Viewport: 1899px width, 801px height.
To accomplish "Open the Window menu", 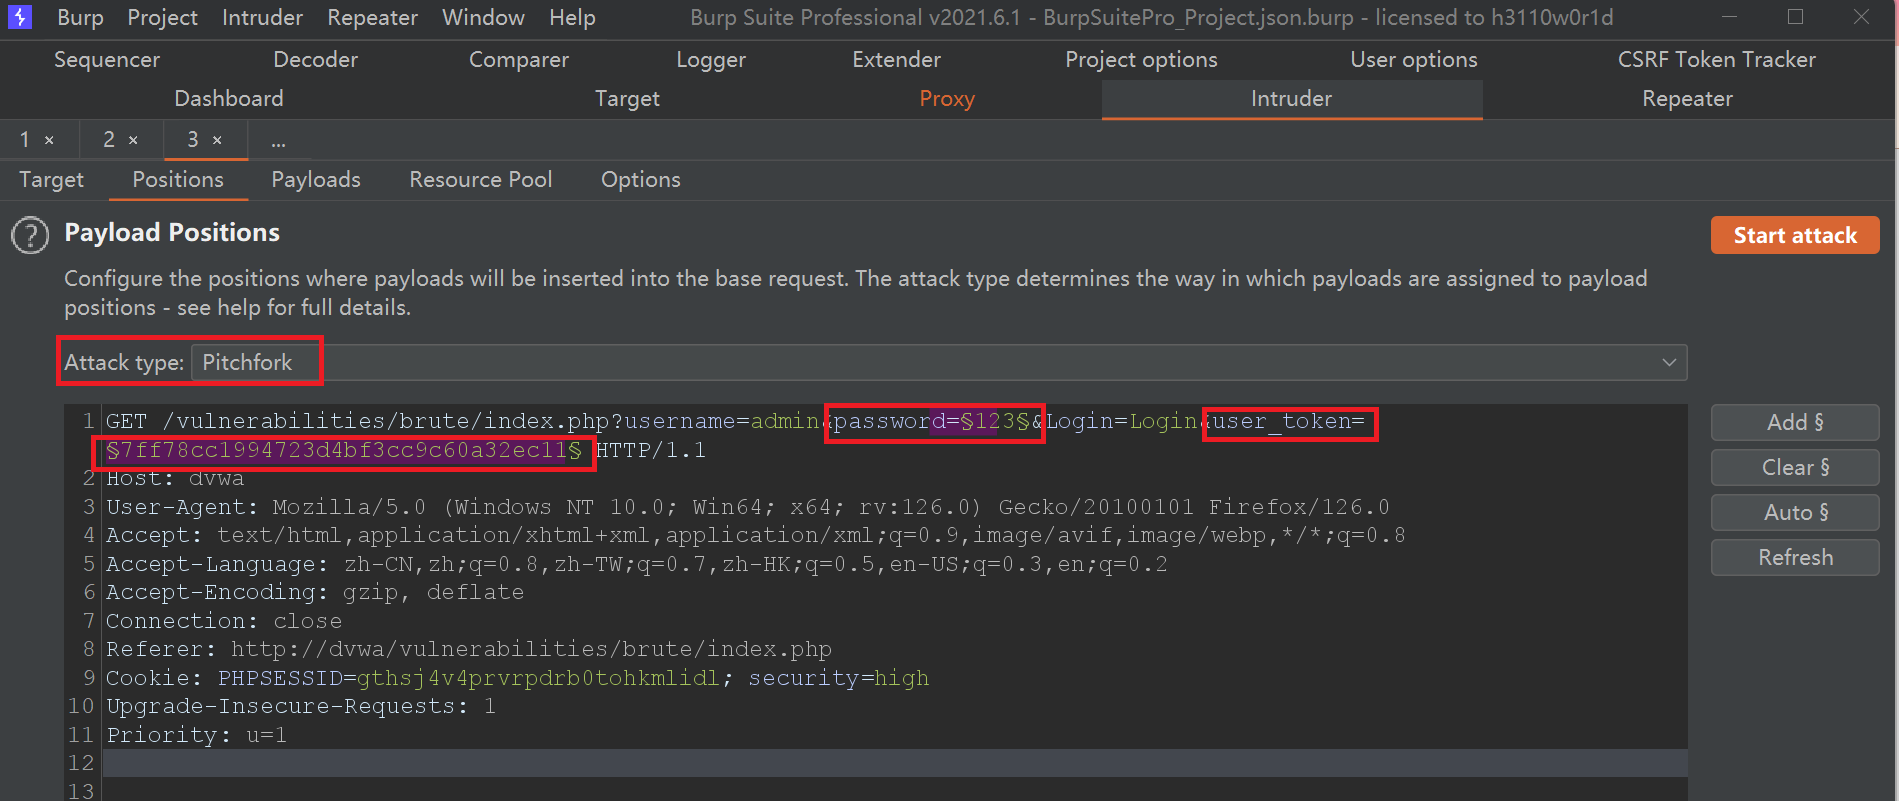I will tap(483, 17).
